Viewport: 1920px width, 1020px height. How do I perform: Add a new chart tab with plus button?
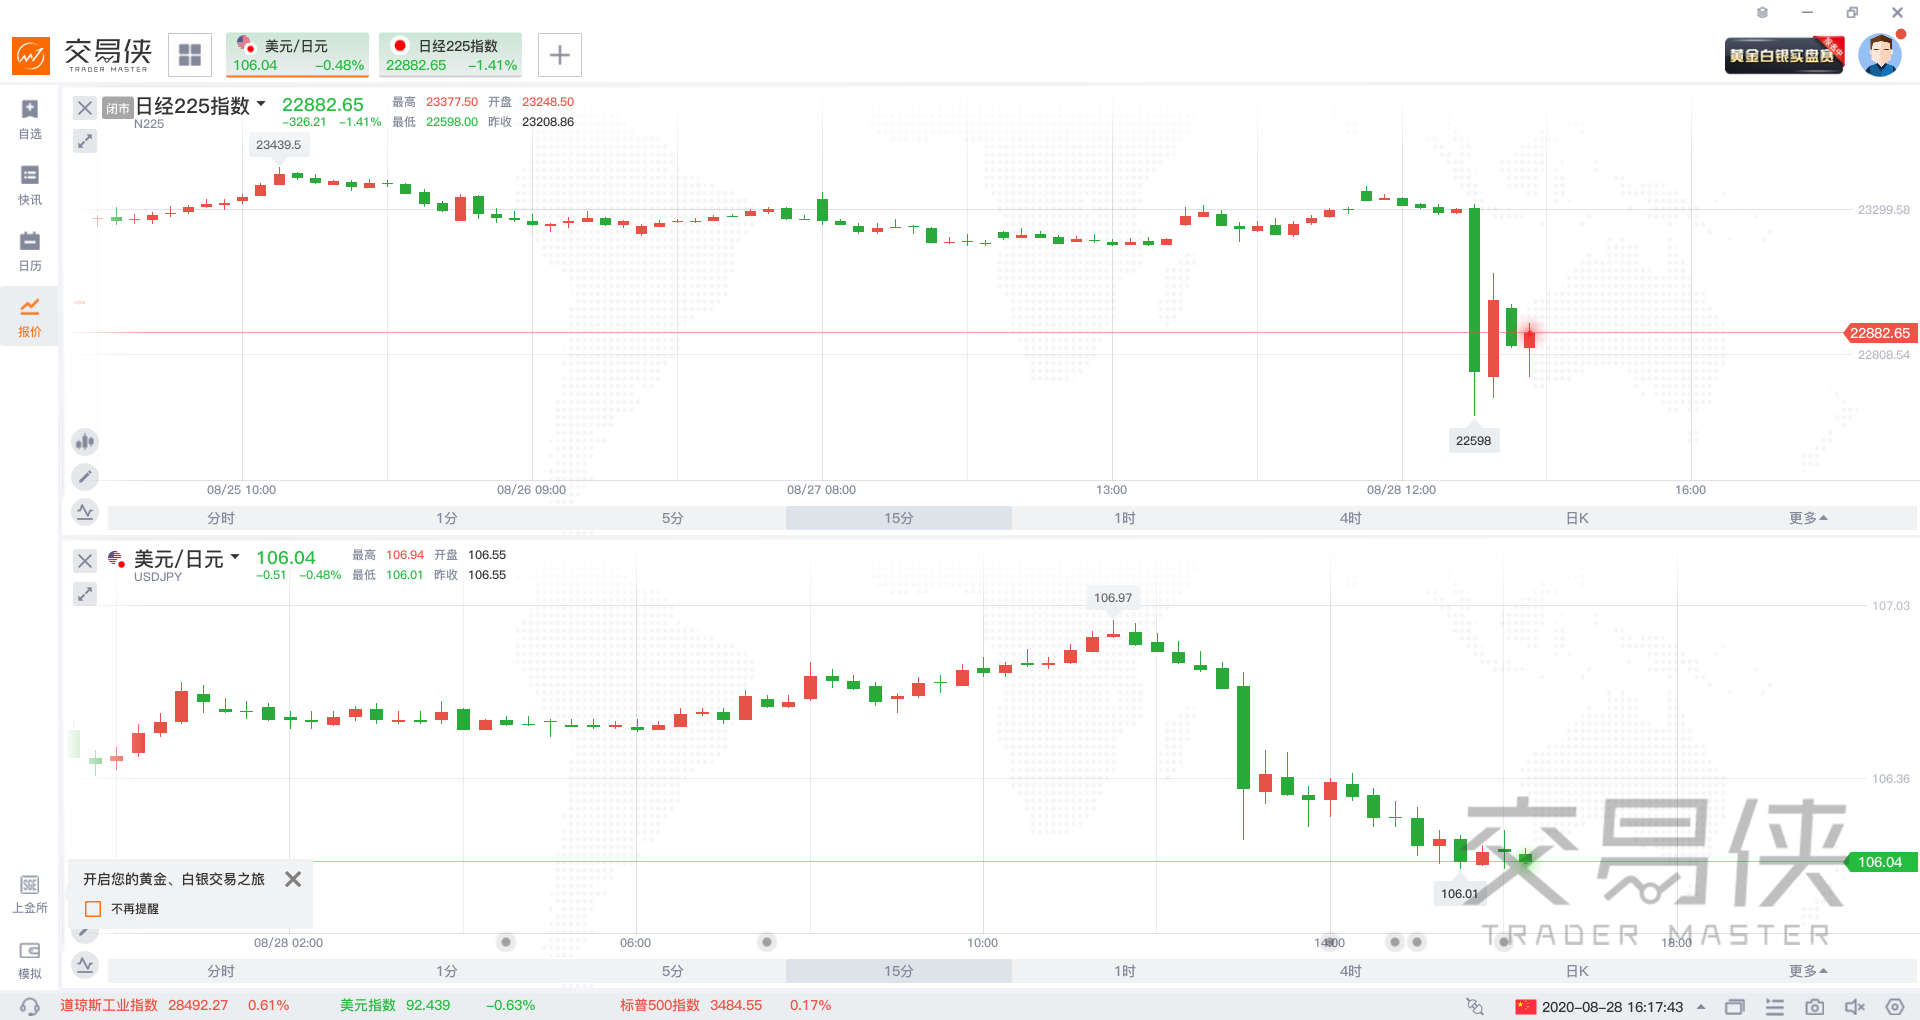[560, 55]
